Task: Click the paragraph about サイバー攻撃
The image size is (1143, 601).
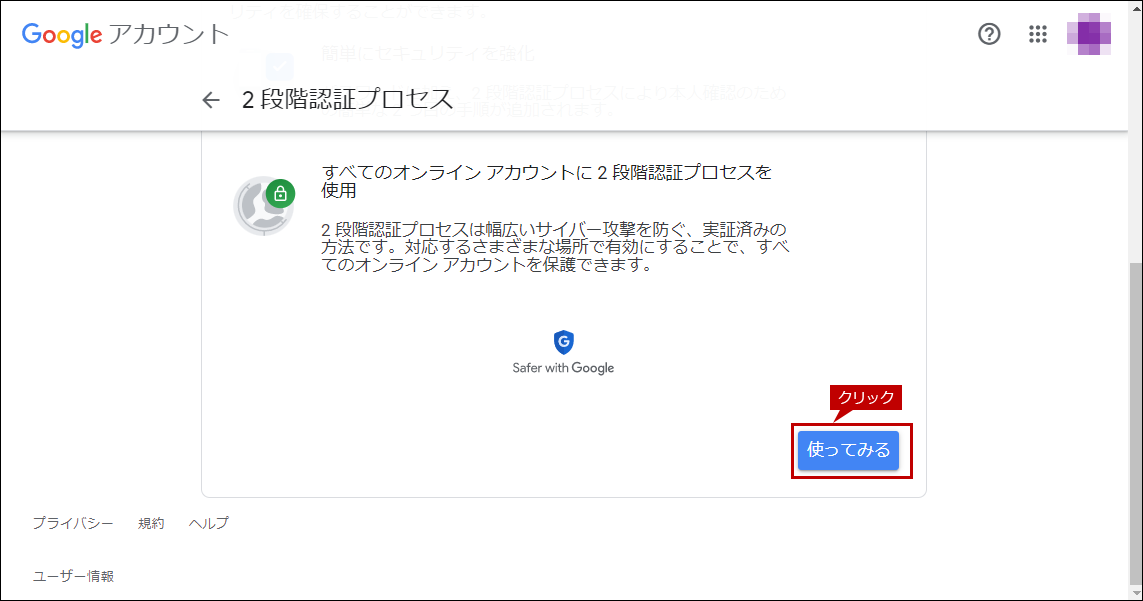Action: click(555, 247)
